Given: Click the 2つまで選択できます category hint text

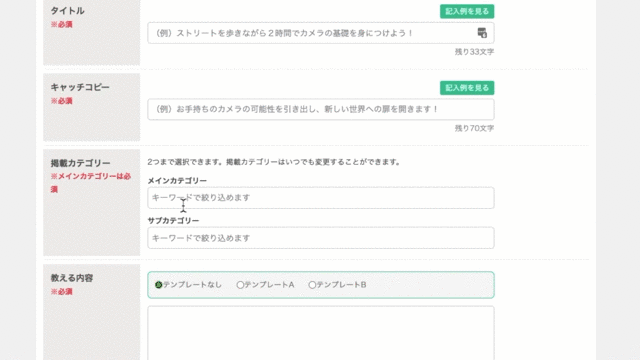Looking at the screenshot, I should pos(274,162).
